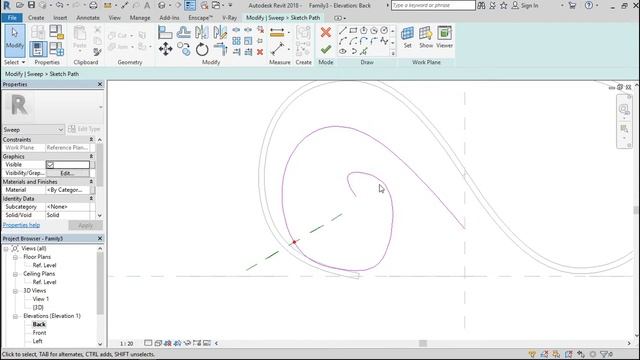Click the Rotate tool icon

click(x=202, y=49)
